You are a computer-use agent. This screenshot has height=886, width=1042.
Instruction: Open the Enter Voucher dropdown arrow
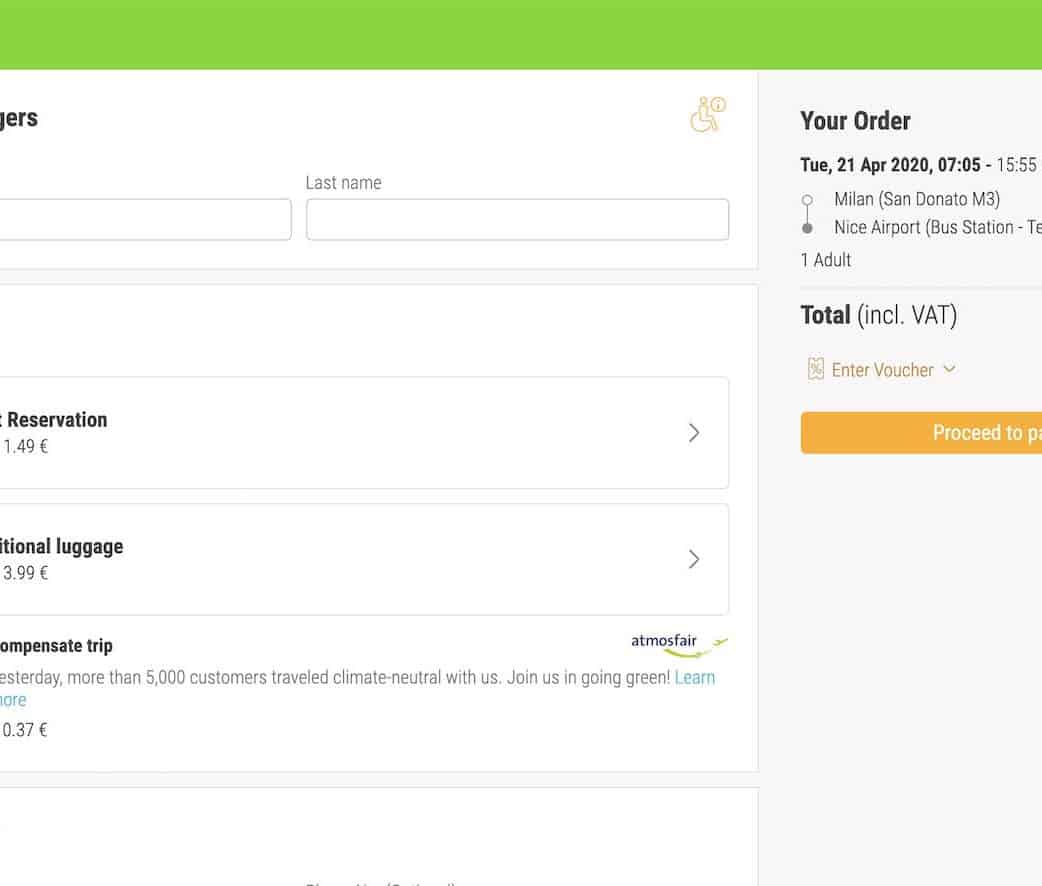pyautogui.click(x=949, y=369)
